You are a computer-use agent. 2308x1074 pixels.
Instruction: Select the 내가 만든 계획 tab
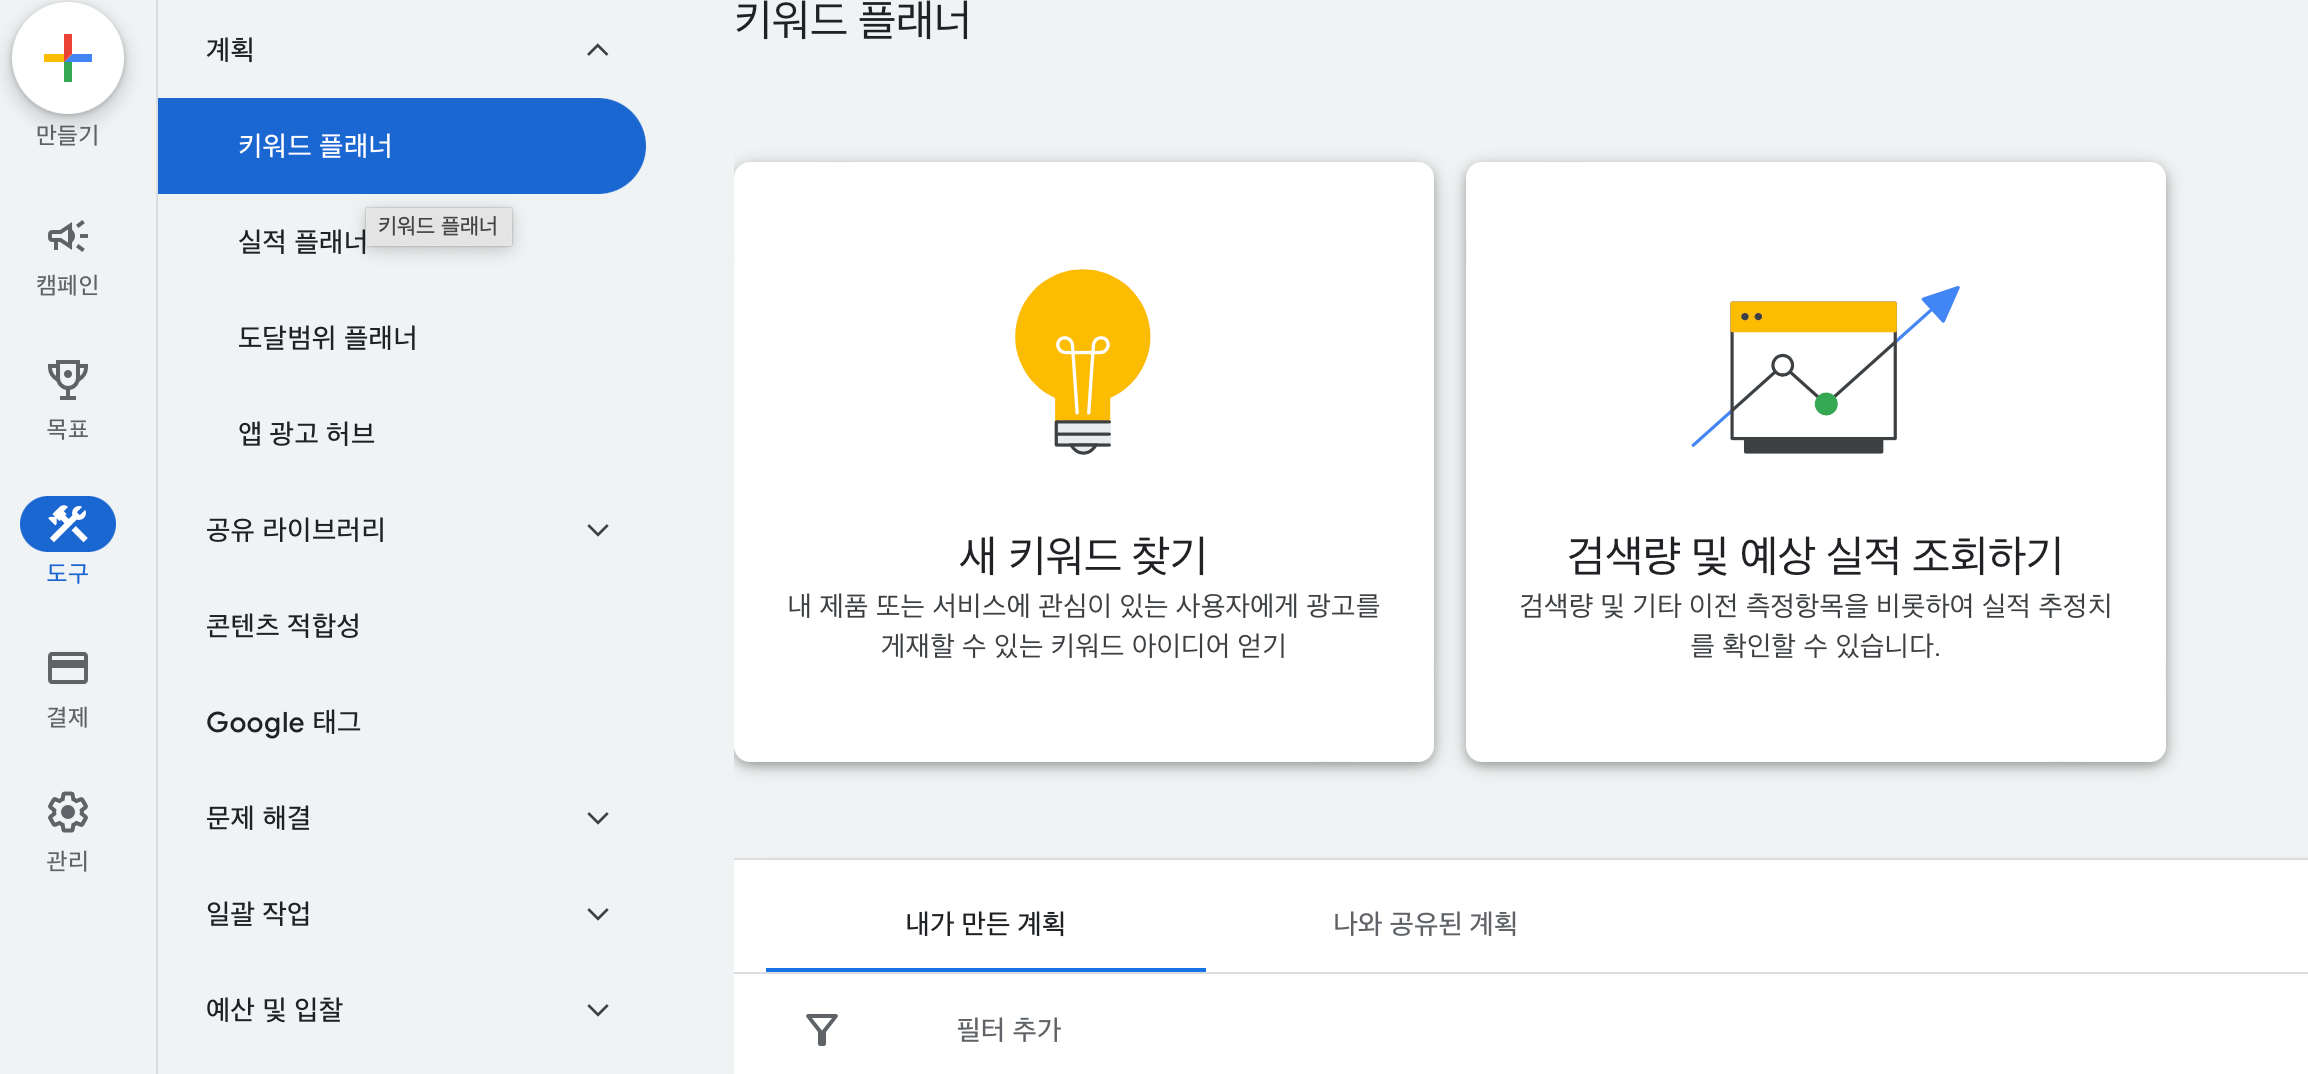[x=984, y=924]
